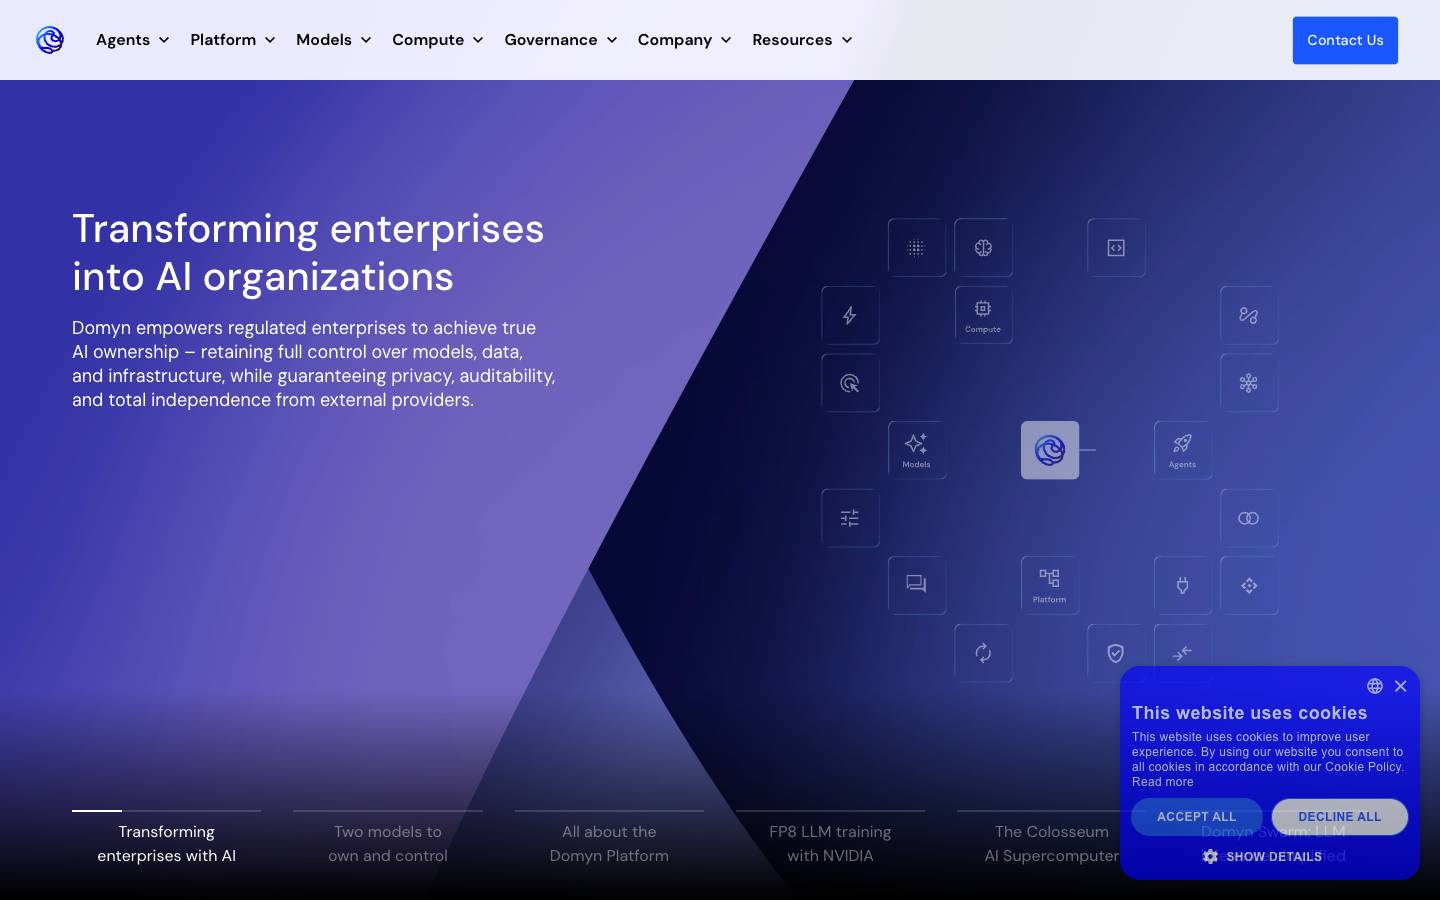Viewport: 1440px width, 900px height.
Task: Click the refresh arrows icon tile
Action: [983, 653]
